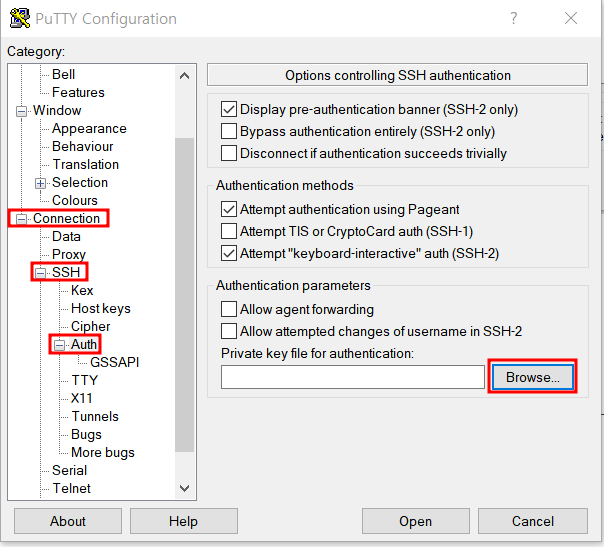Open the Host keys category

(x=101, y=309)
